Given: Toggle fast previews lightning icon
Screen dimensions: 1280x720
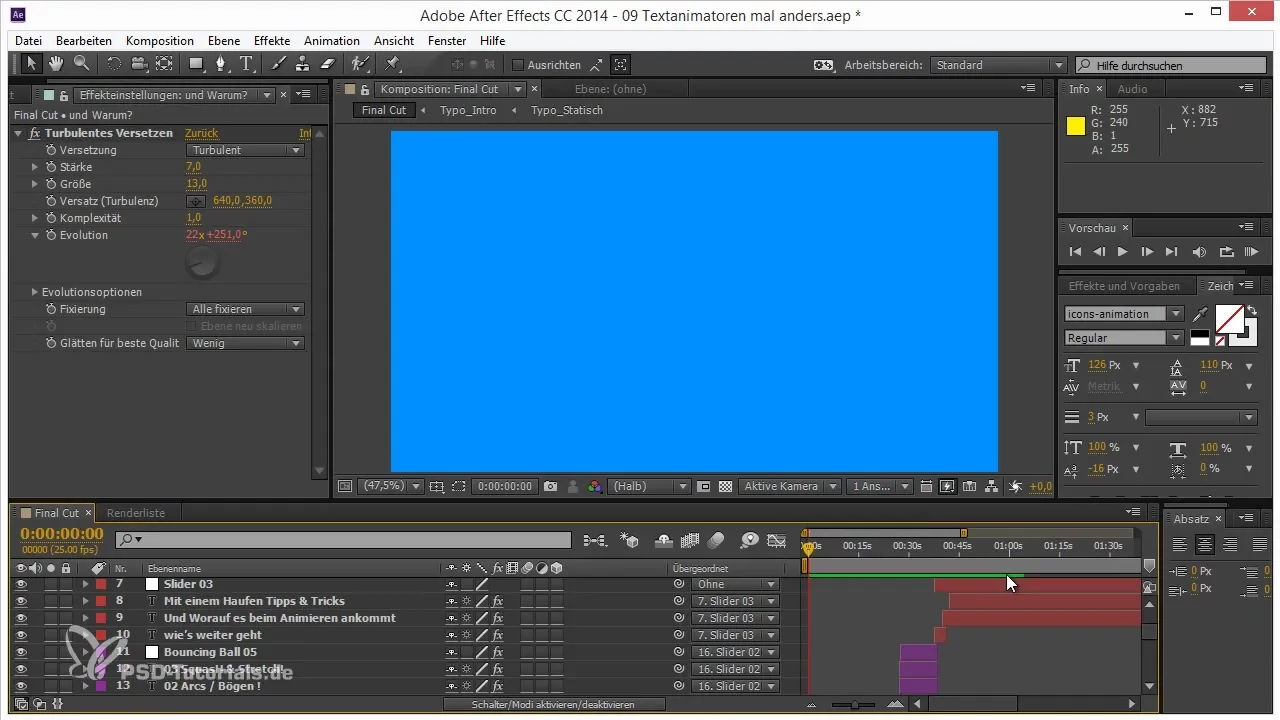Looking at the screenshot, I should click(947, 486).
